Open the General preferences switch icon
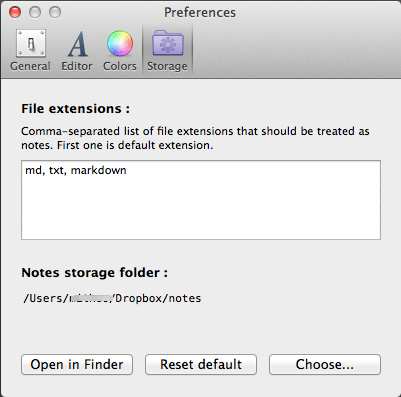Image resolution: width=401 pixels, height=397 pixels. click(x=31, y=43)
